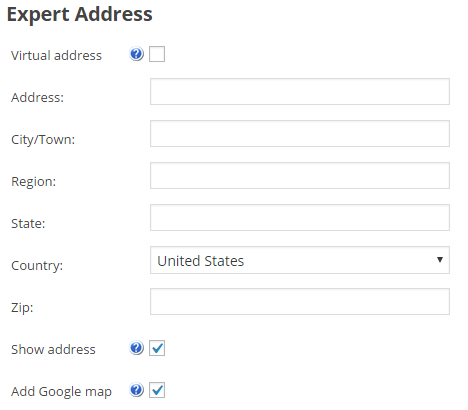Click the Zip: field label
Image resolution: width=468 pixels, height=410 pixels.
(x=22, y=308)
